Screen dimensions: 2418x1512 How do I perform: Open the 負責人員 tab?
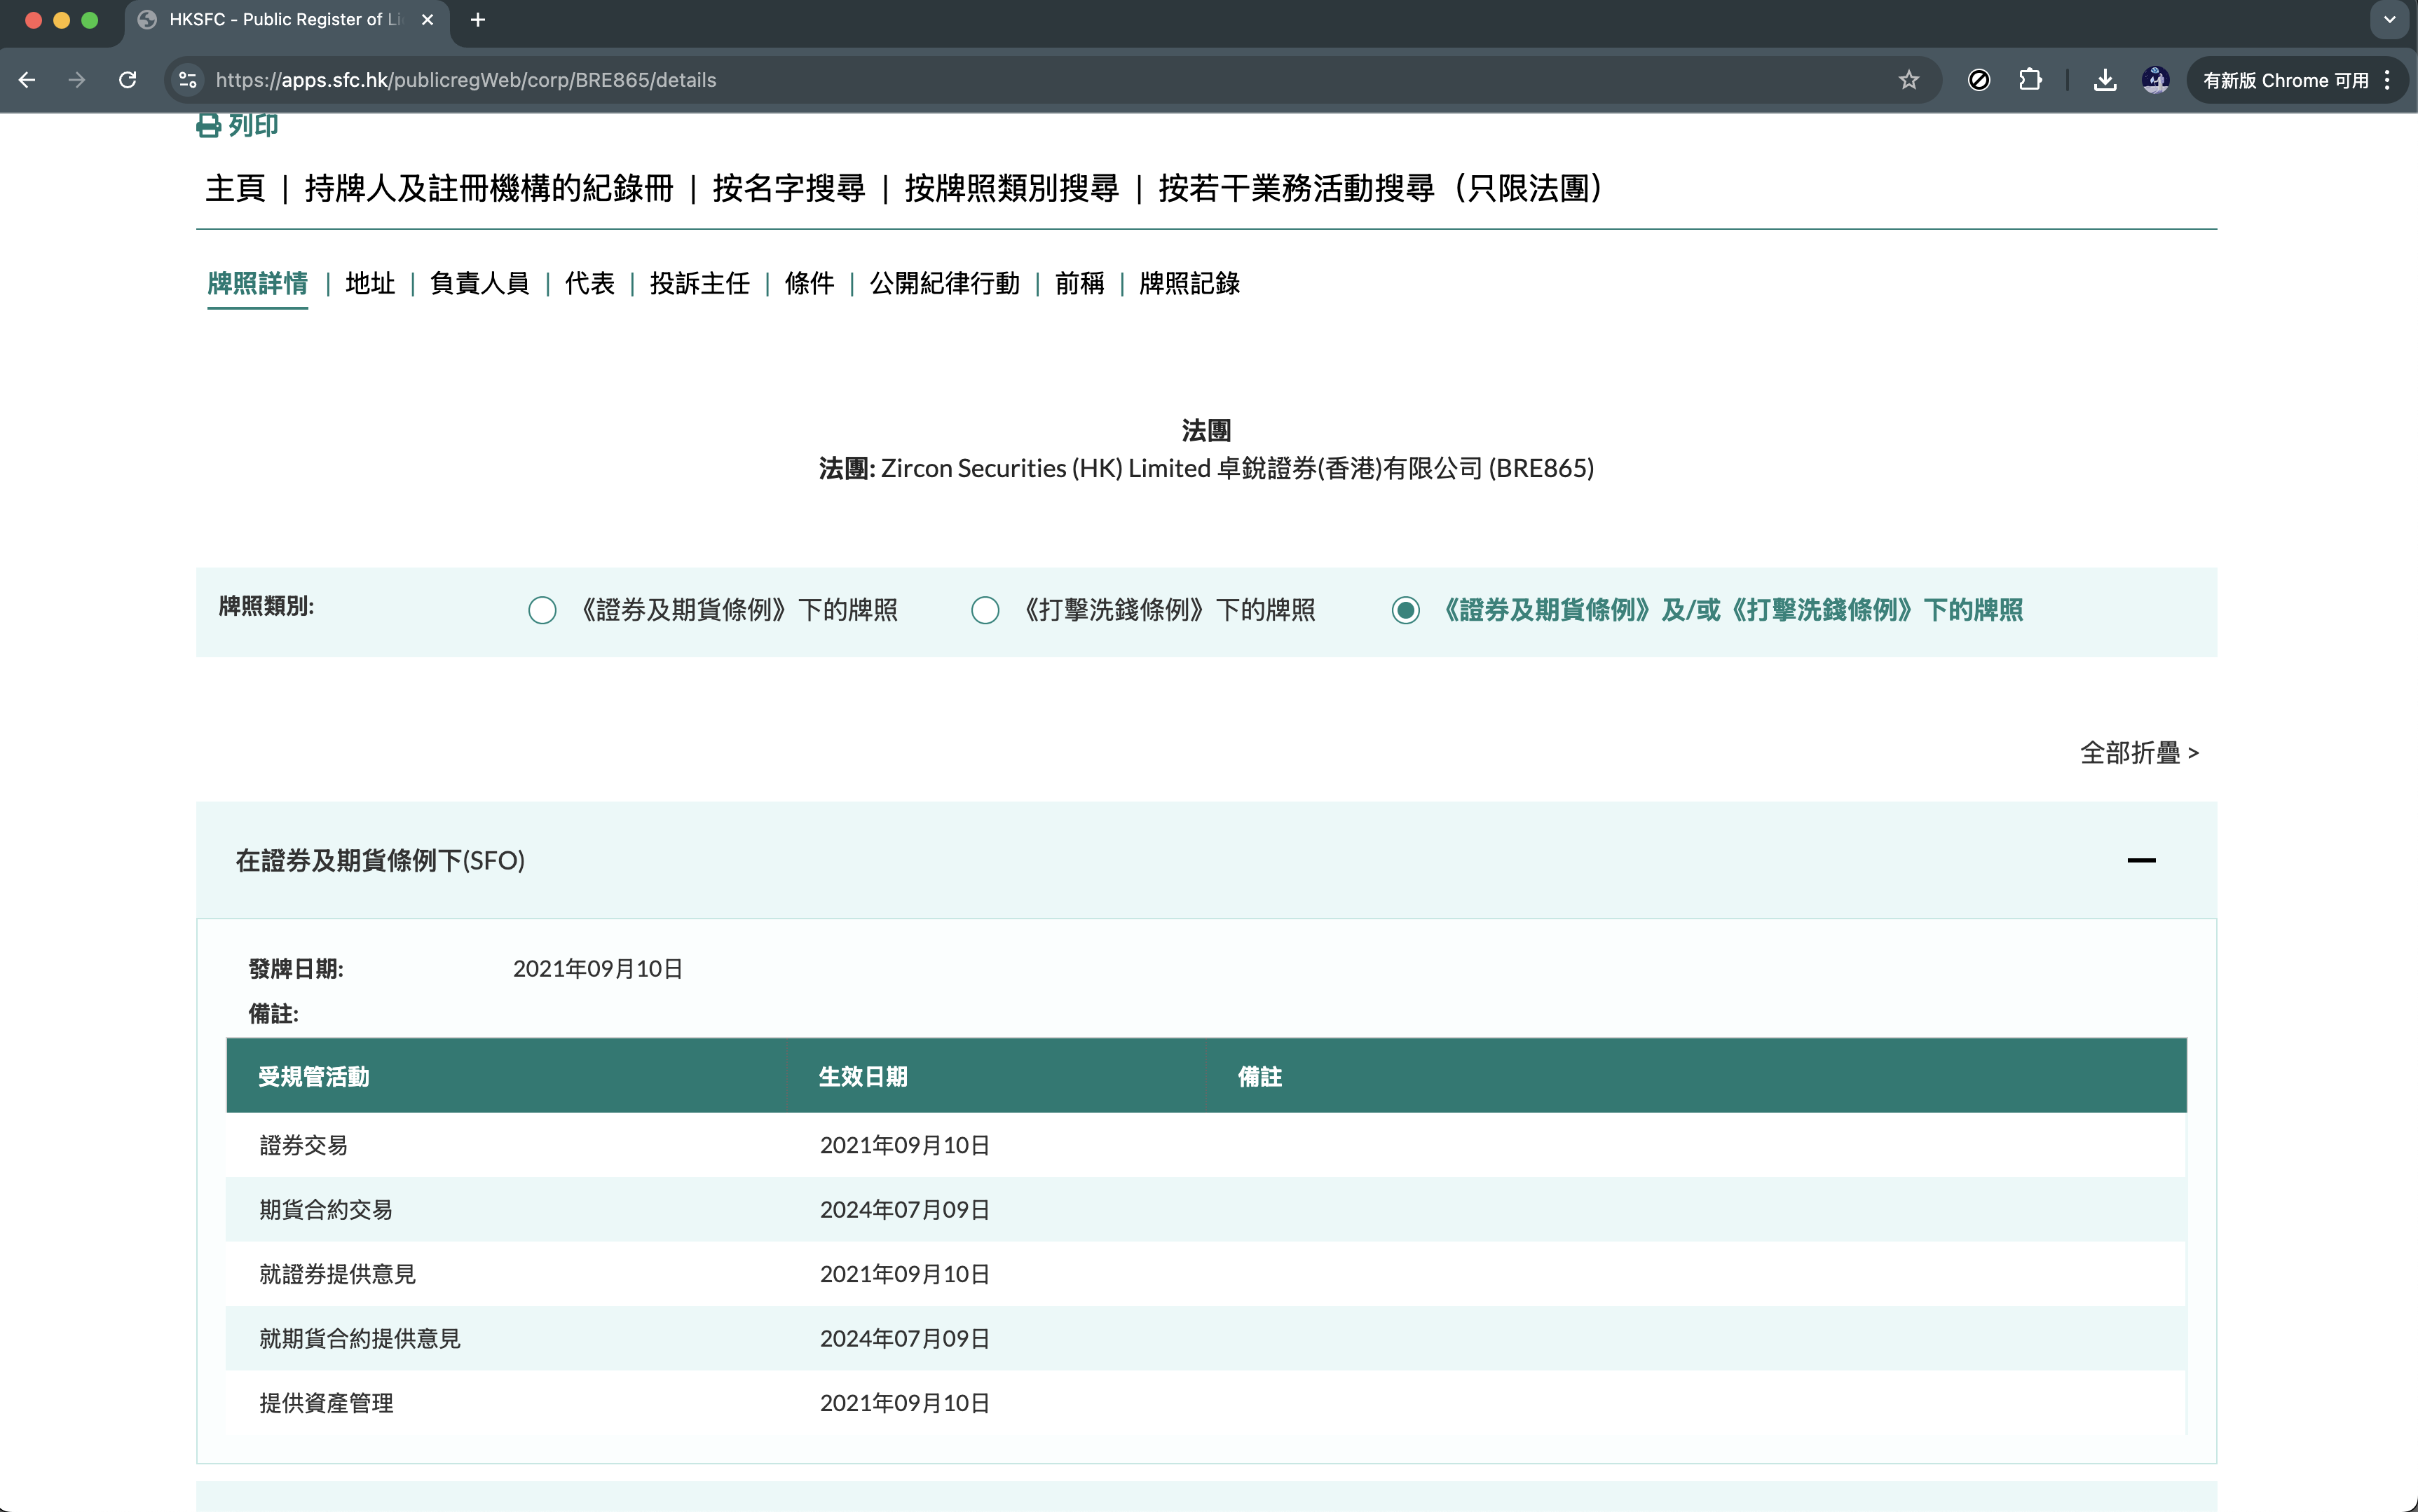pyautogui.click(x=479, y=284)
